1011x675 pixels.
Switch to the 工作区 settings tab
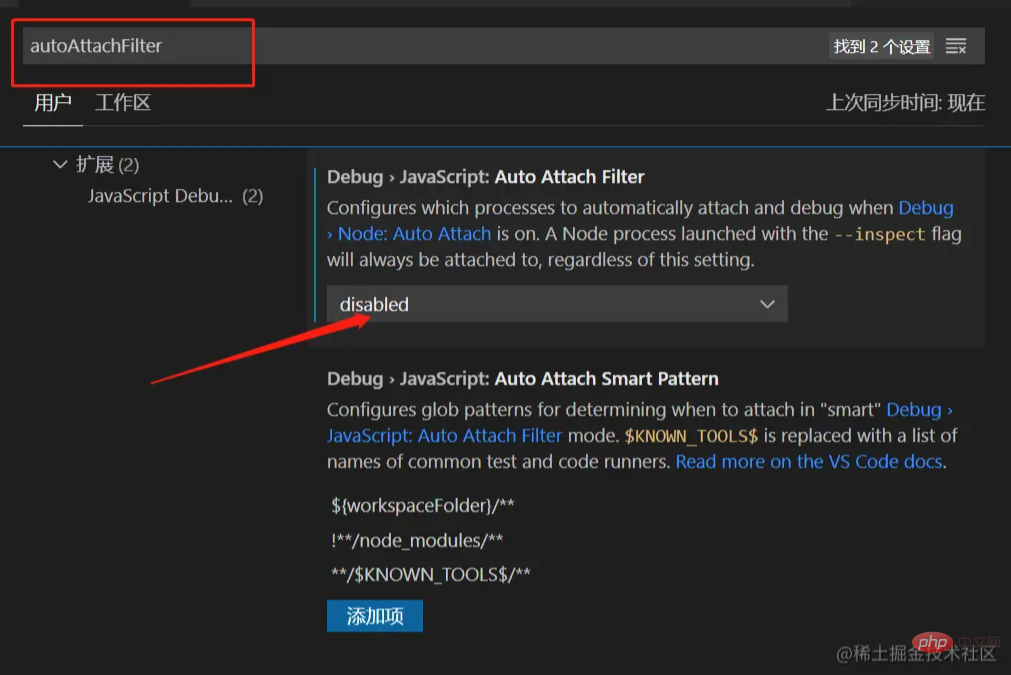(x=122, y=102)
